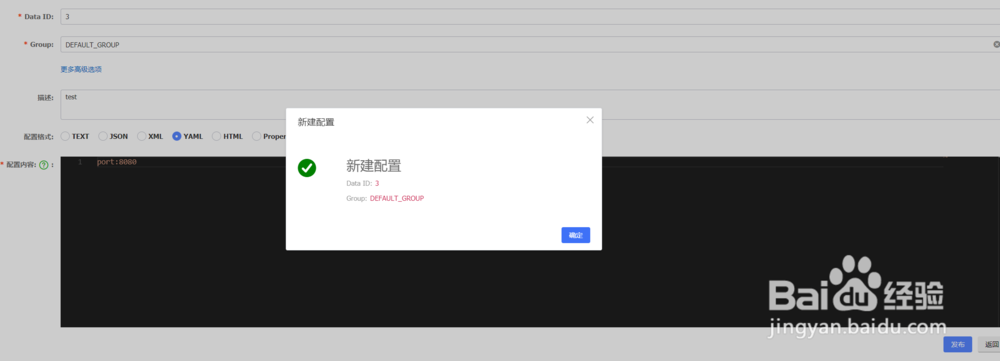Select the Properties format radio button

coord(256,136)
